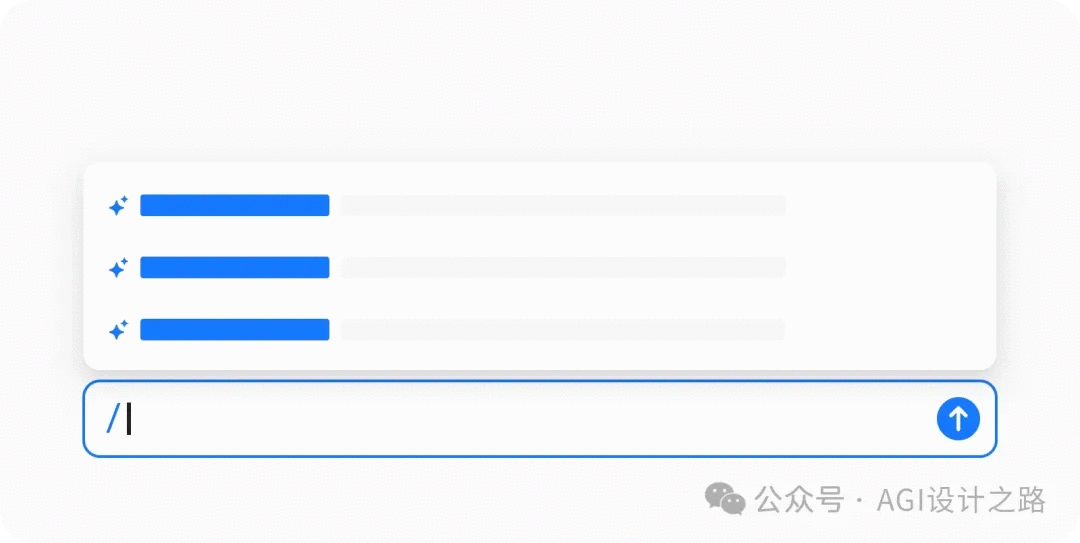Send the message with the blue arrow button
Viewport: 1080px width, 543px height.
point(958,418)
